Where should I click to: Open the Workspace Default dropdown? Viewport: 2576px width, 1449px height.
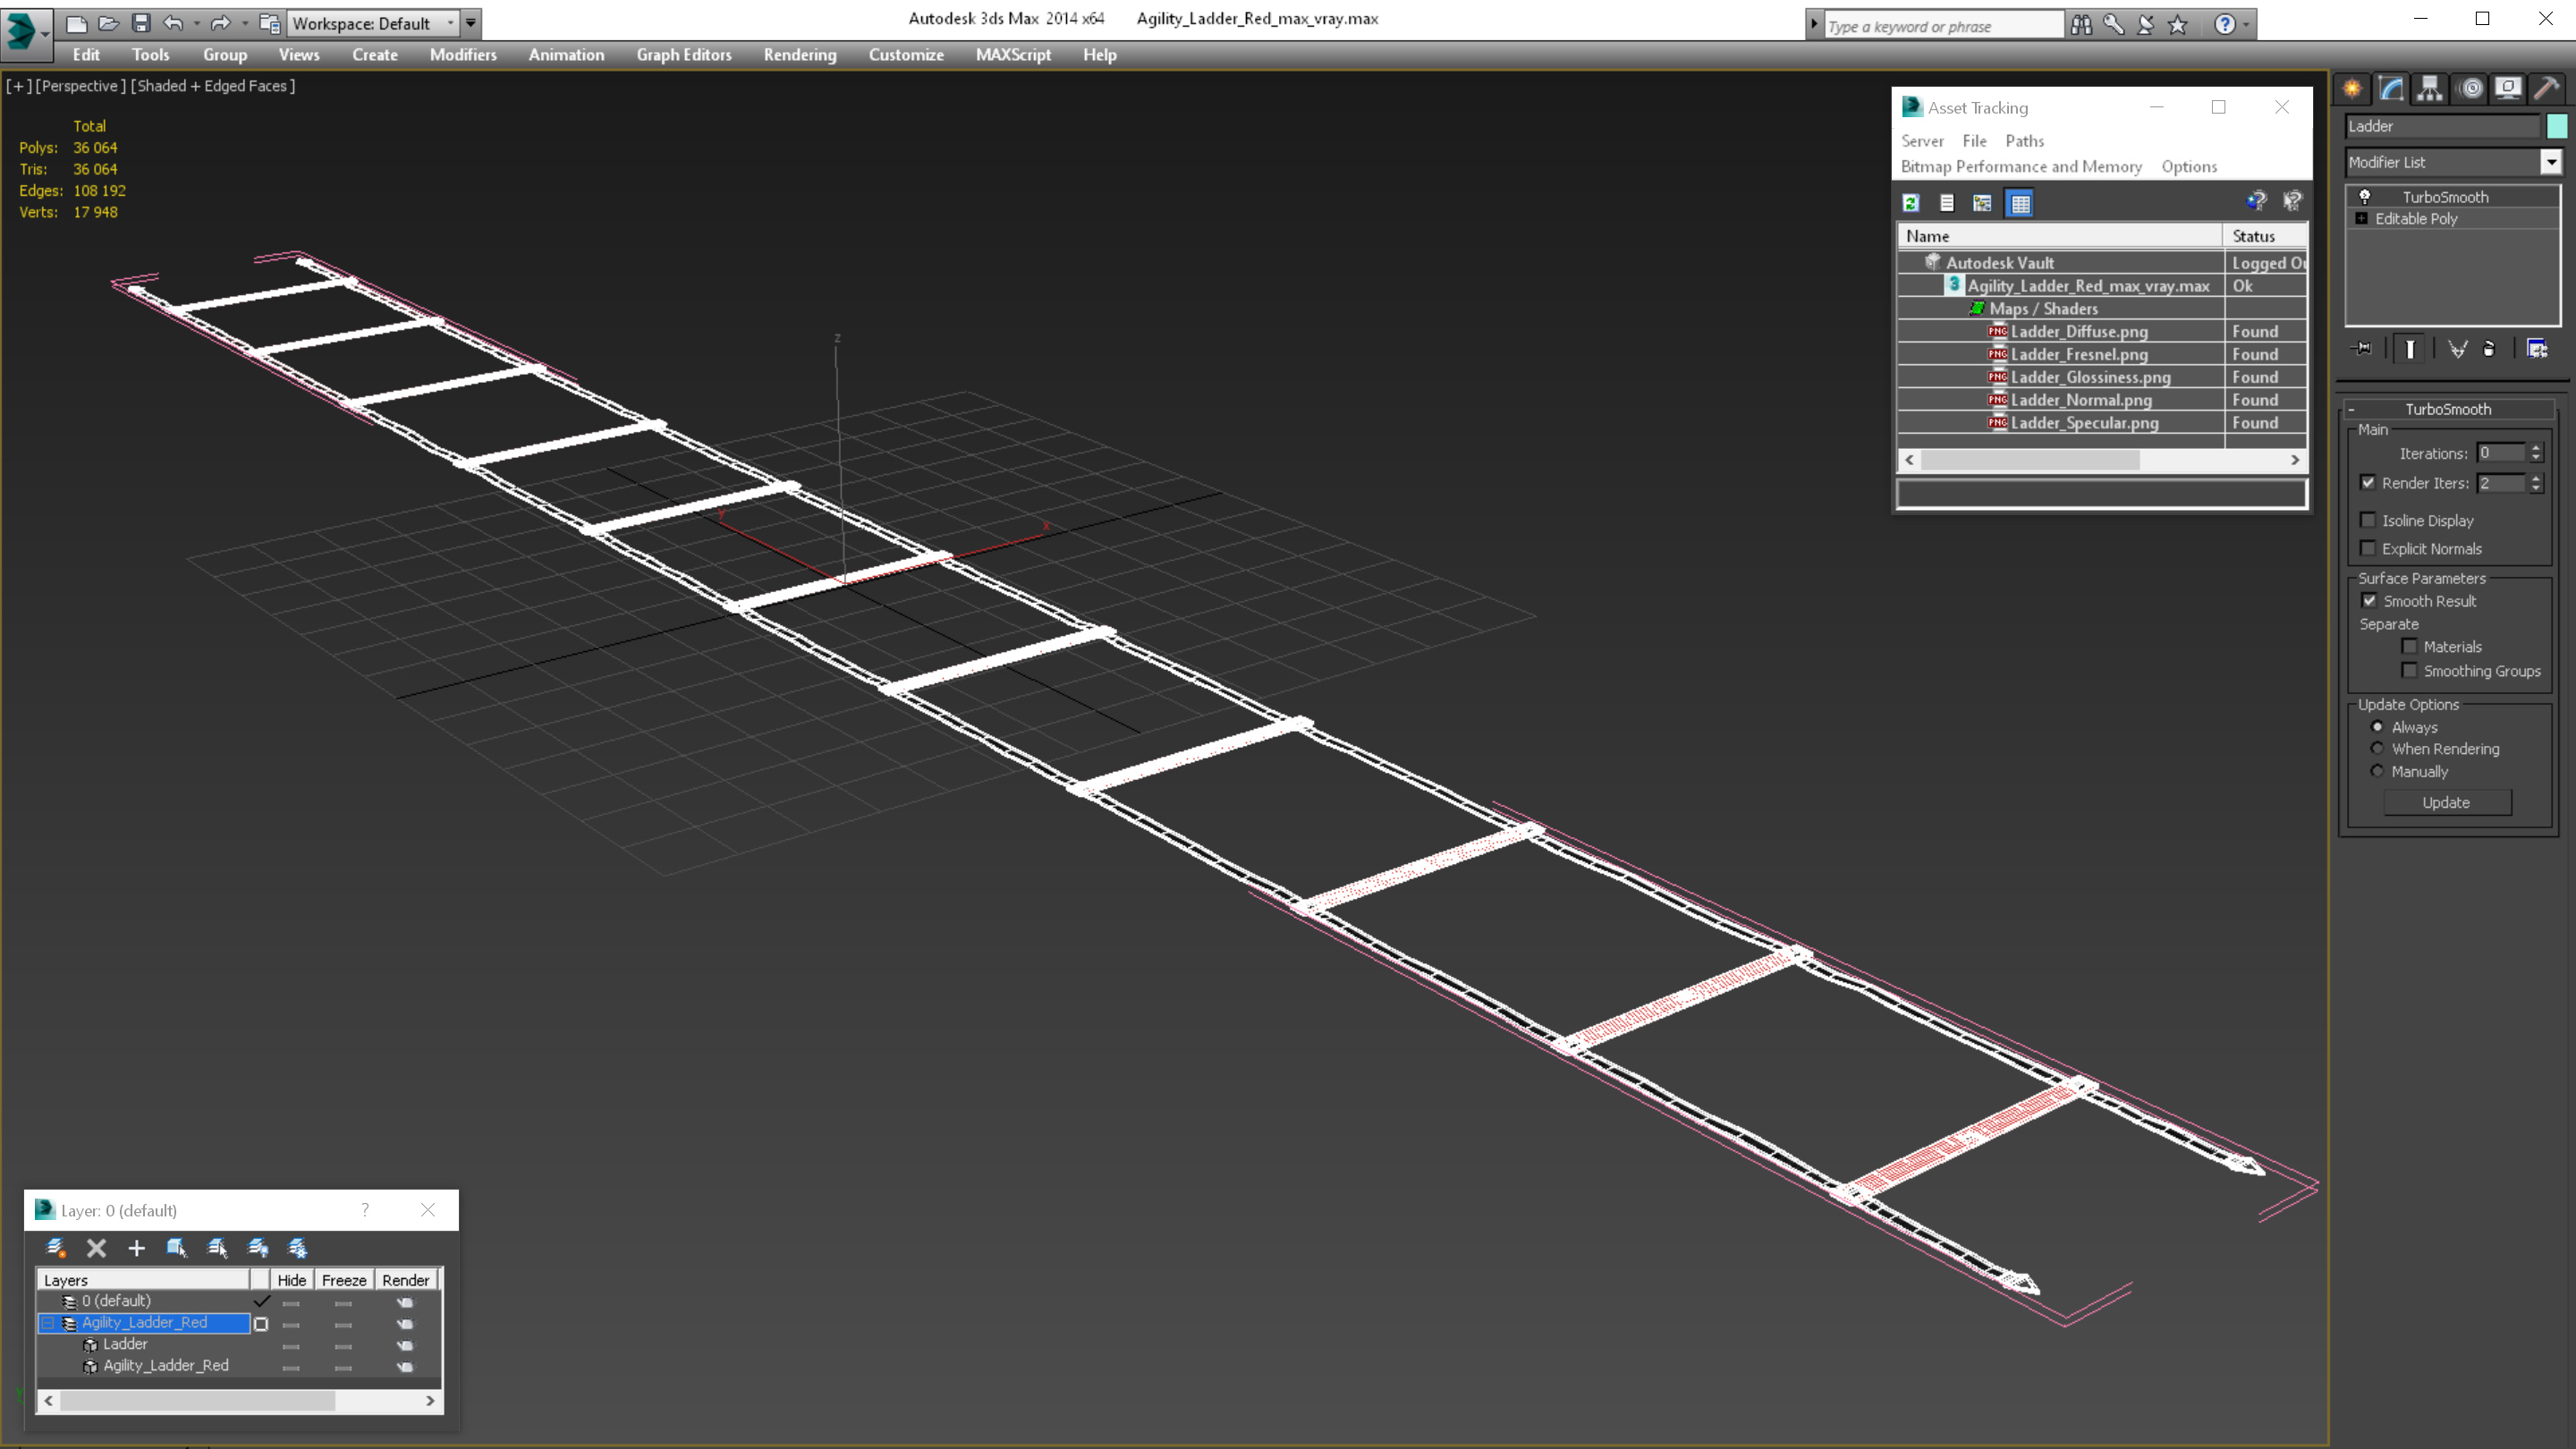point(374,23)
